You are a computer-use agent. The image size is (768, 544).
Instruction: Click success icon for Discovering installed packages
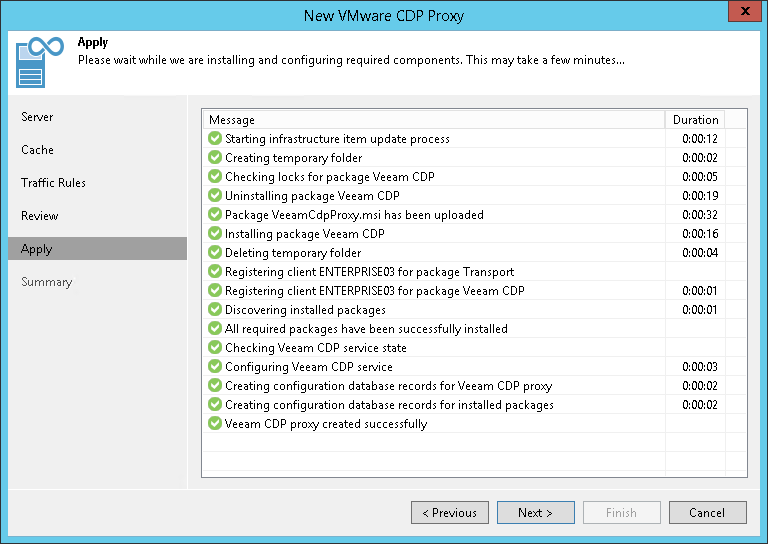pos(215,309)
